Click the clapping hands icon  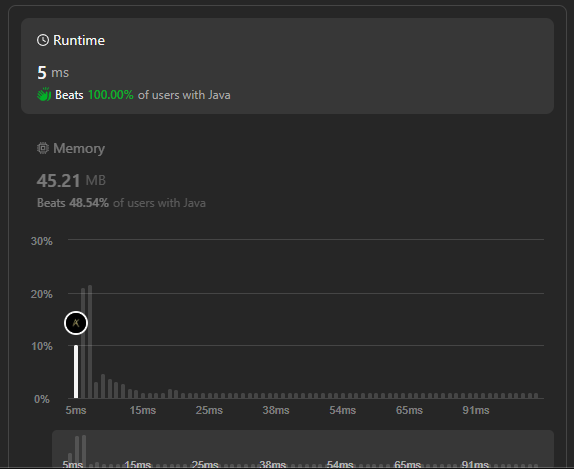[44, 94]
